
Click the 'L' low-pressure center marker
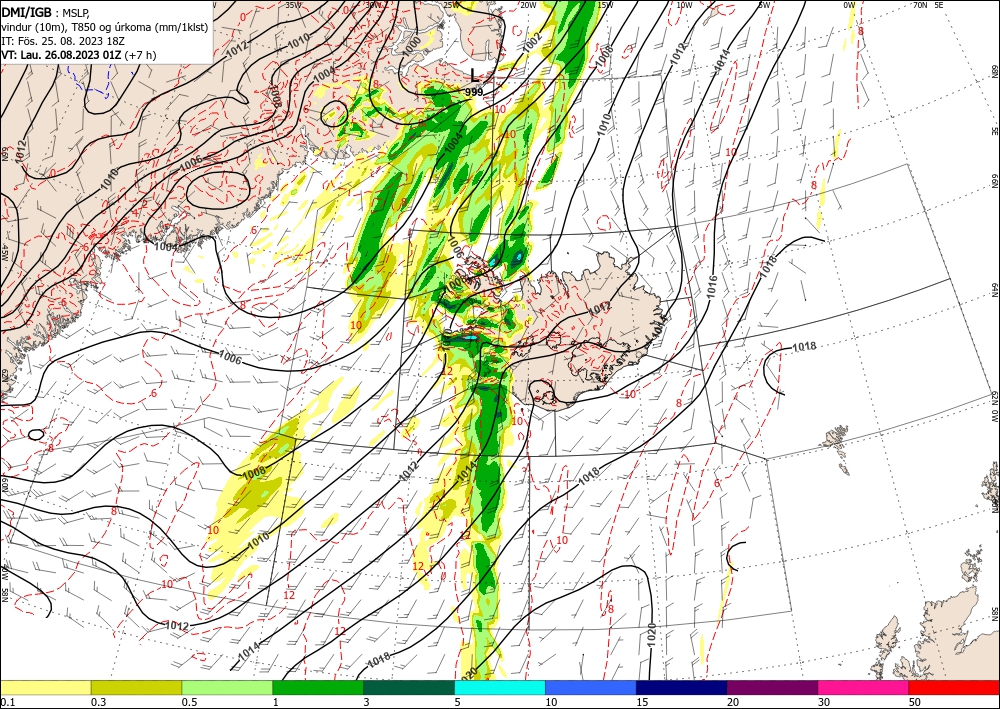(474, 75)
